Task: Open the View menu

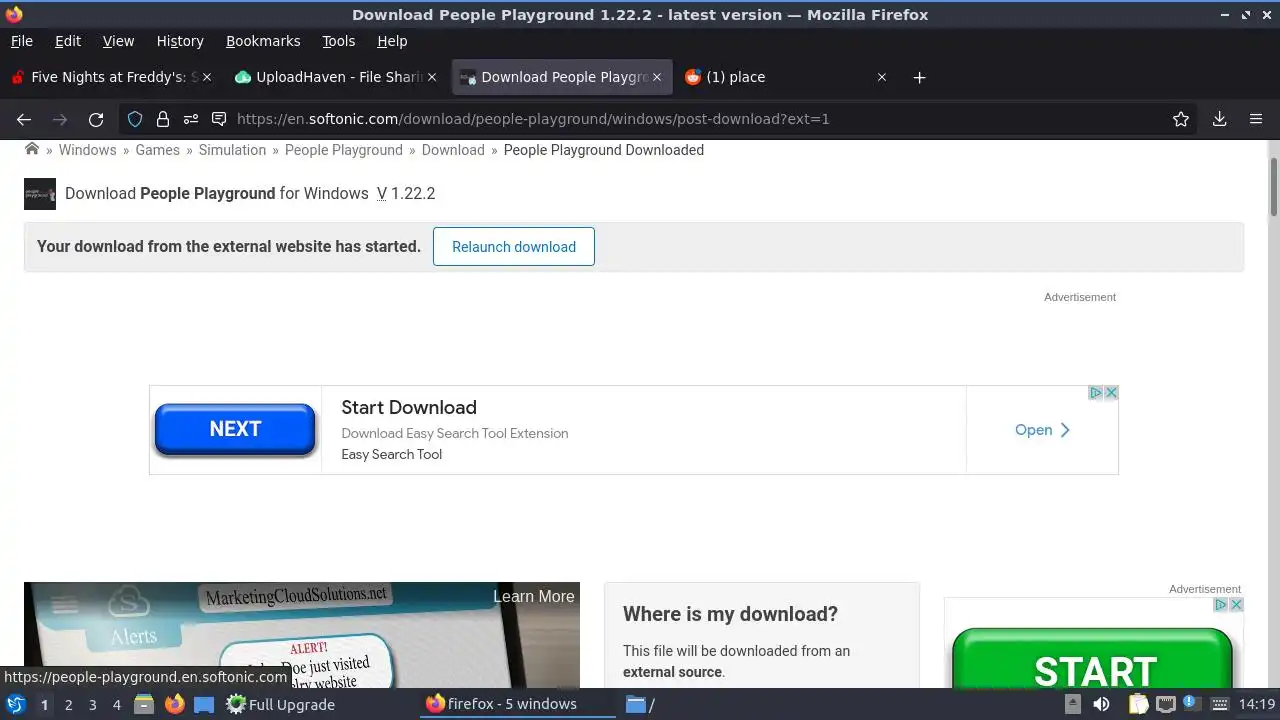Action: pyautogui.click(x=118, y=41)
